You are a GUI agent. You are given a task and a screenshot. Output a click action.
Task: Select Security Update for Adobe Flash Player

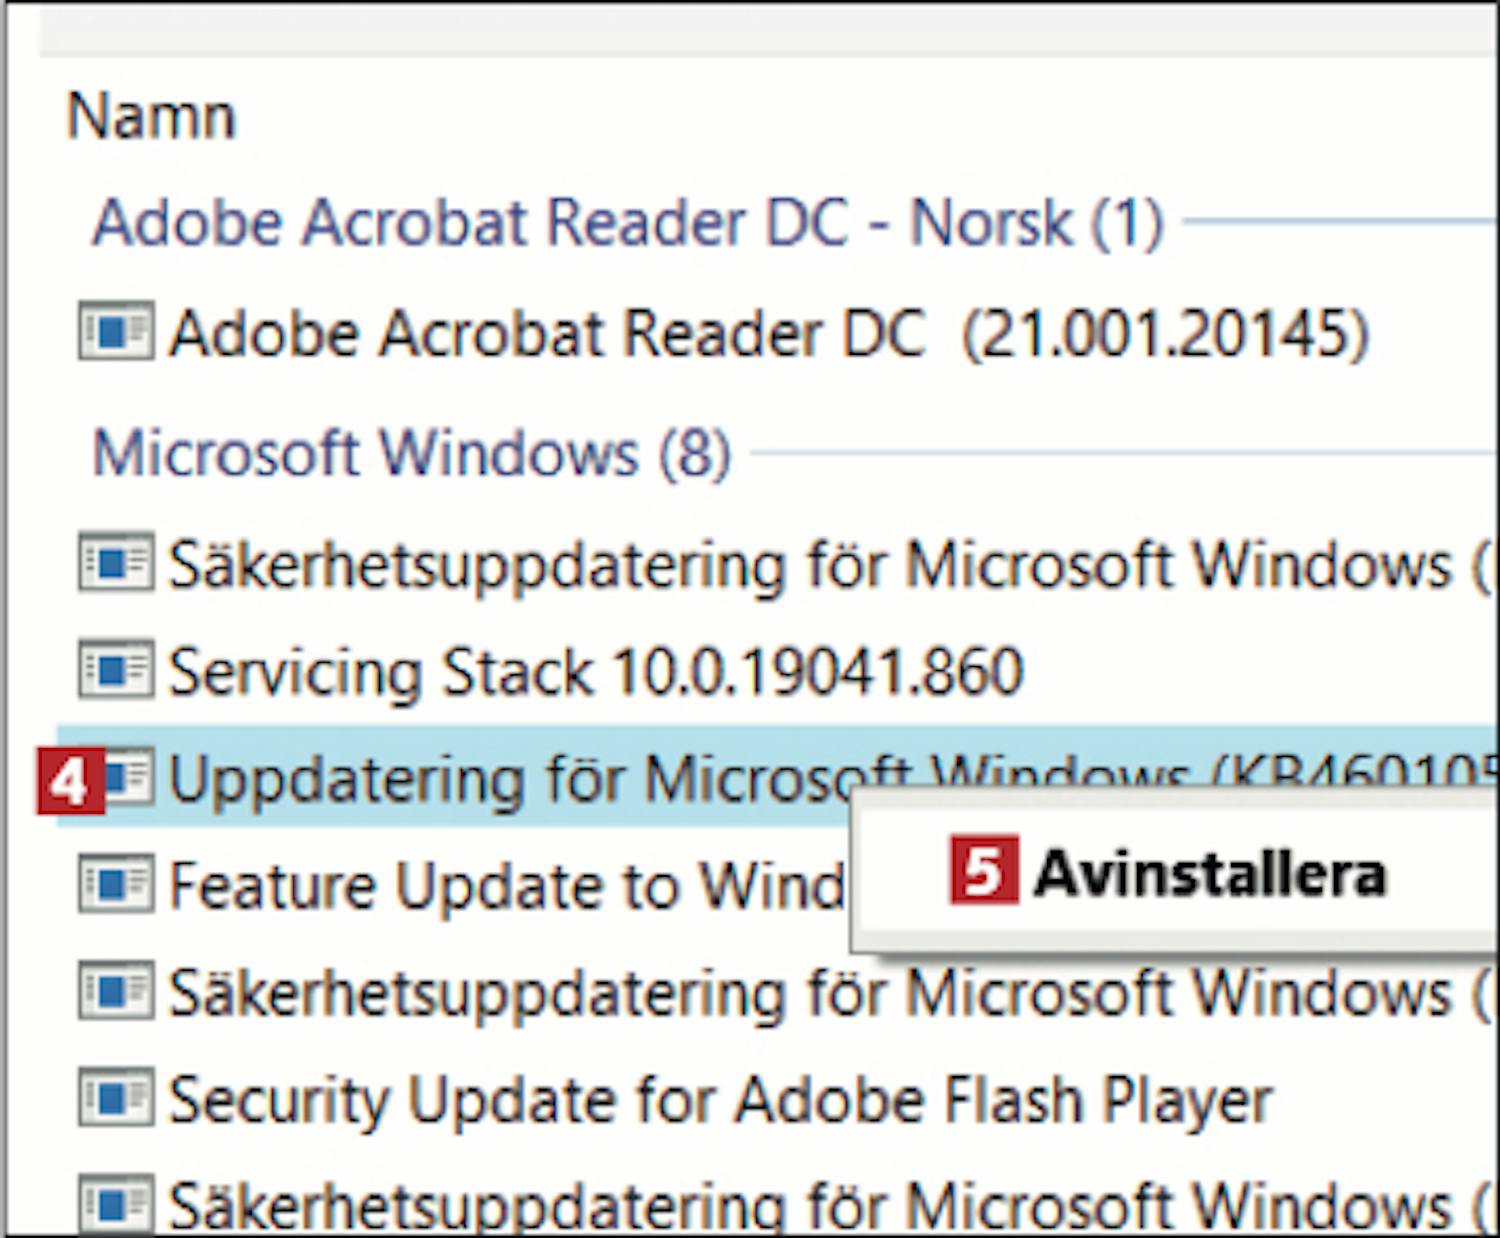pyautogui.click(x=720, y=1100)
